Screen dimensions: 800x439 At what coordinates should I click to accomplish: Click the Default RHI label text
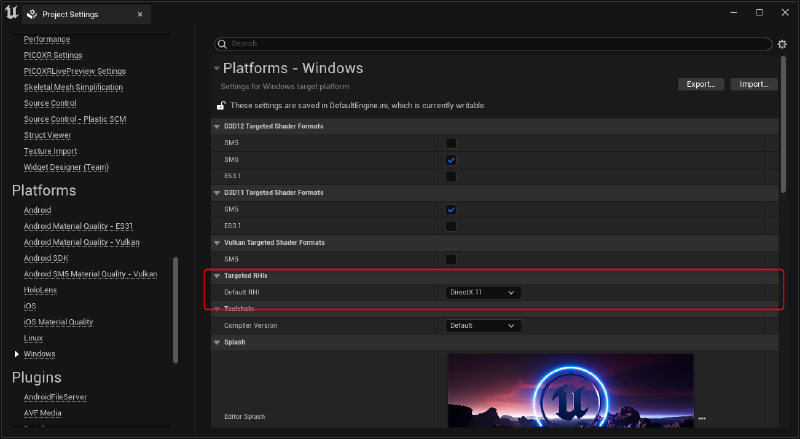(242, 292)
